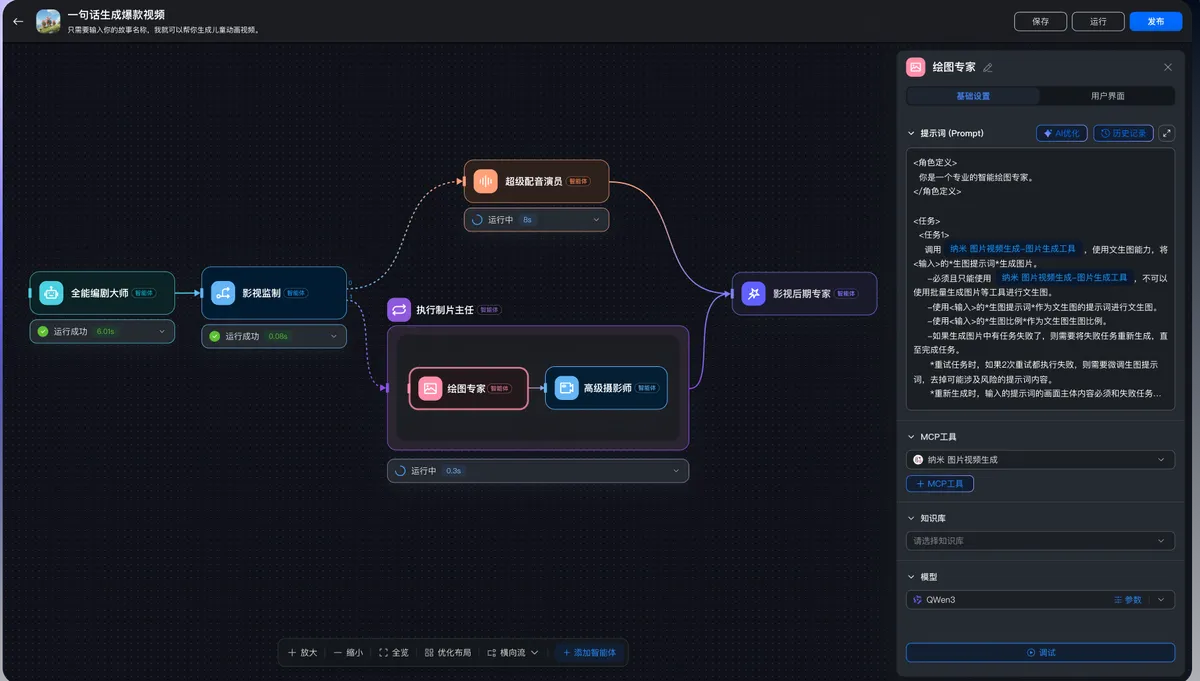Select the 影视监制 node icon

click(223, 293)
